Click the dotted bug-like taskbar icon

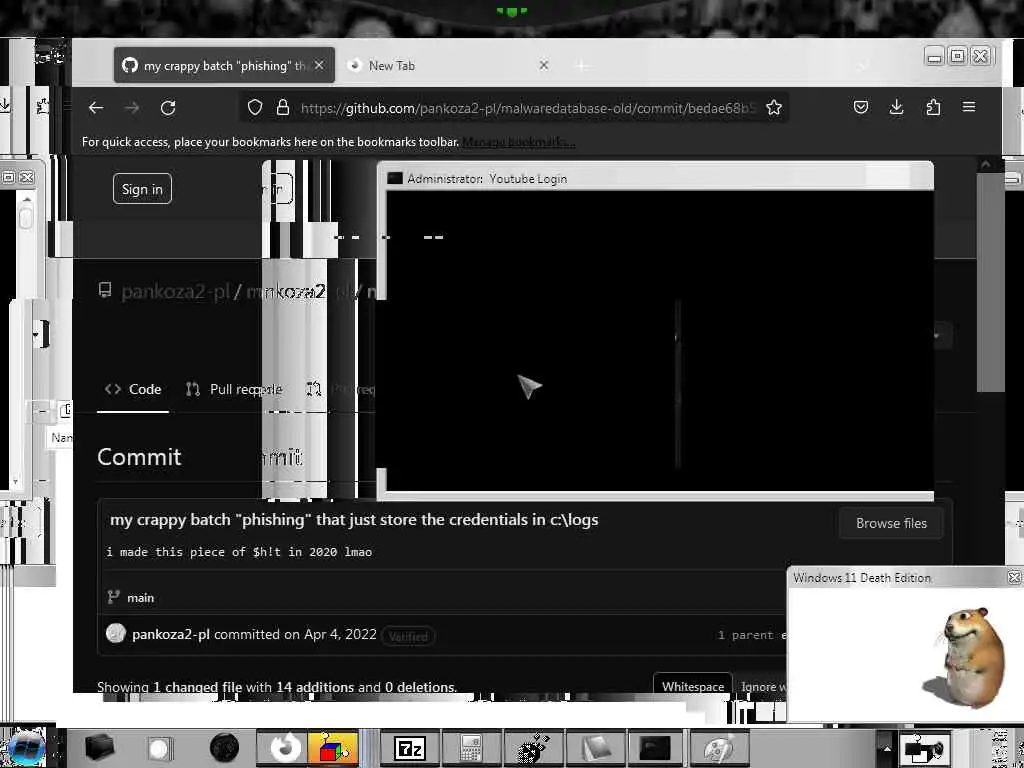tap(533, 748)
